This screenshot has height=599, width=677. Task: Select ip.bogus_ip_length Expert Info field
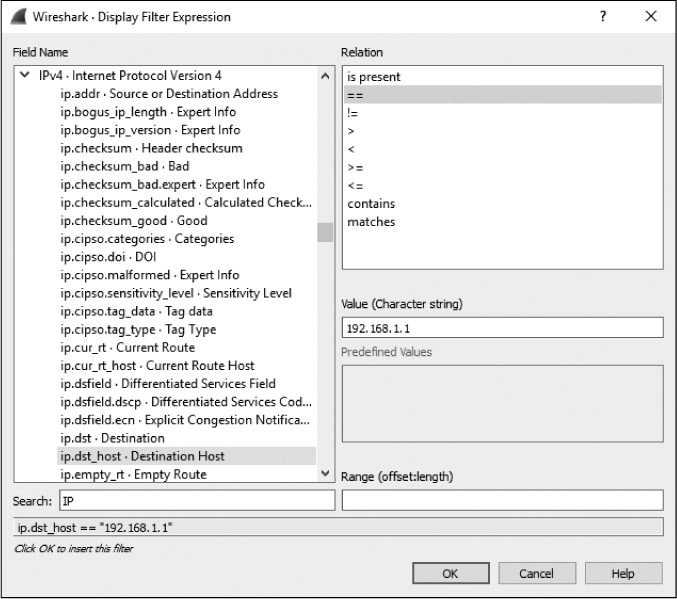pos(148,112)
